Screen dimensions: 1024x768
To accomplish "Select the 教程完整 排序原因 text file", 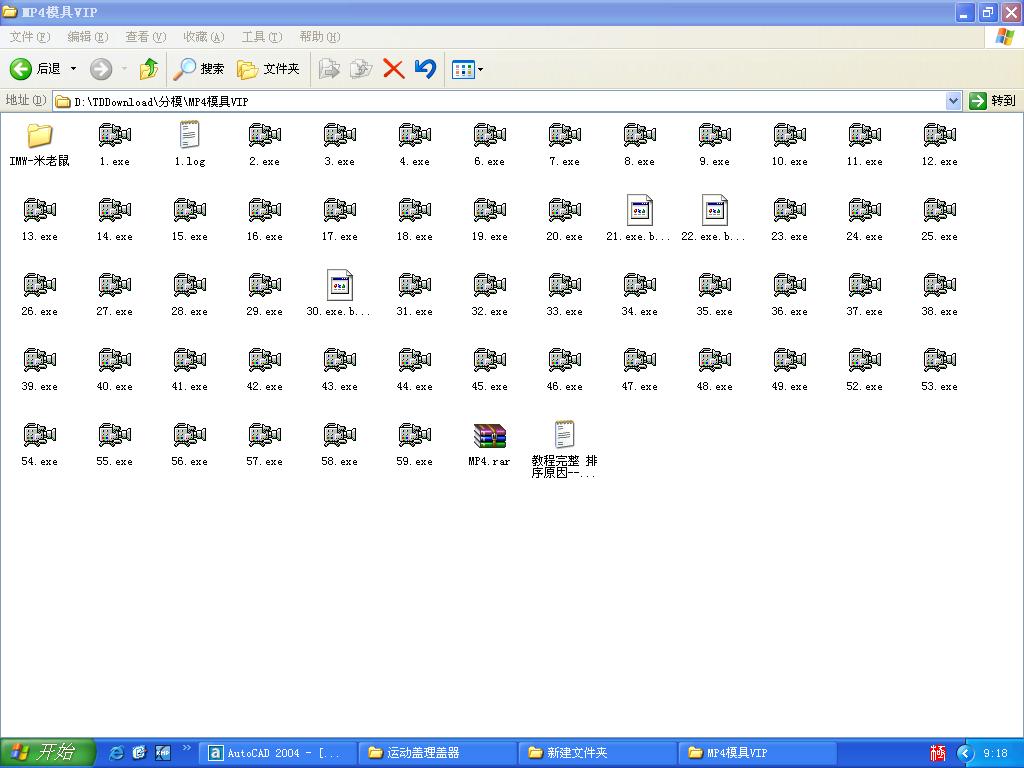I will coord(564,434).
